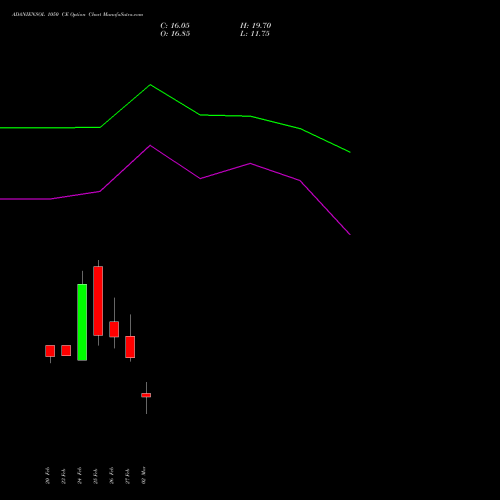Select the open value "O: 16.85"

pos(175,34)
